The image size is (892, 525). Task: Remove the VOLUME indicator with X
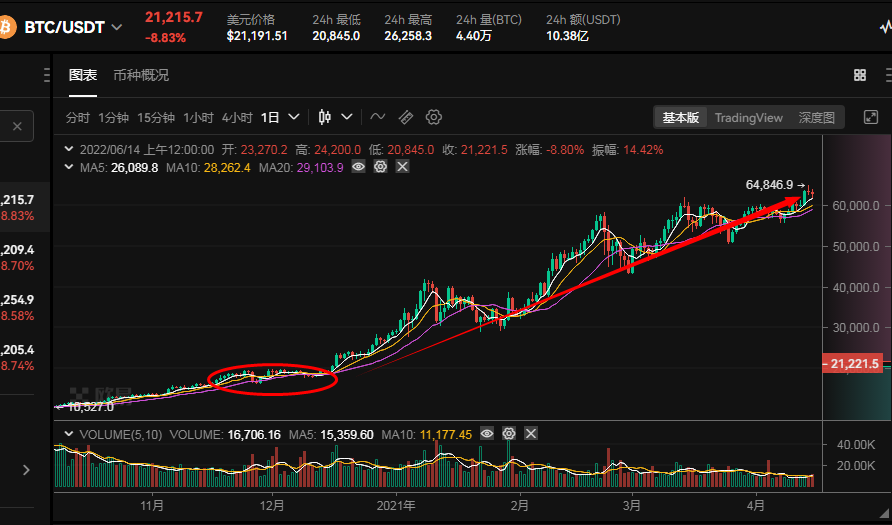(531, 434)
